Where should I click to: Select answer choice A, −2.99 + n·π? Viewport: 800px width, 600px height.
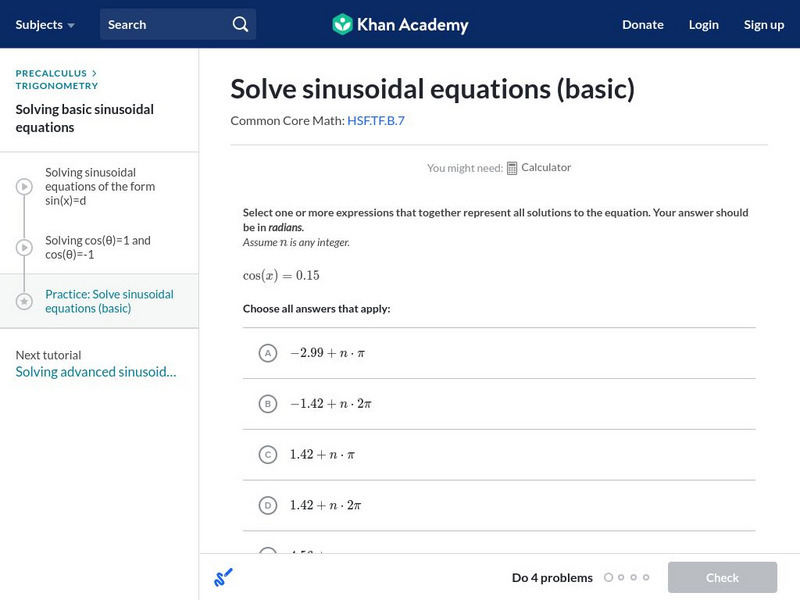click(267, 353)
